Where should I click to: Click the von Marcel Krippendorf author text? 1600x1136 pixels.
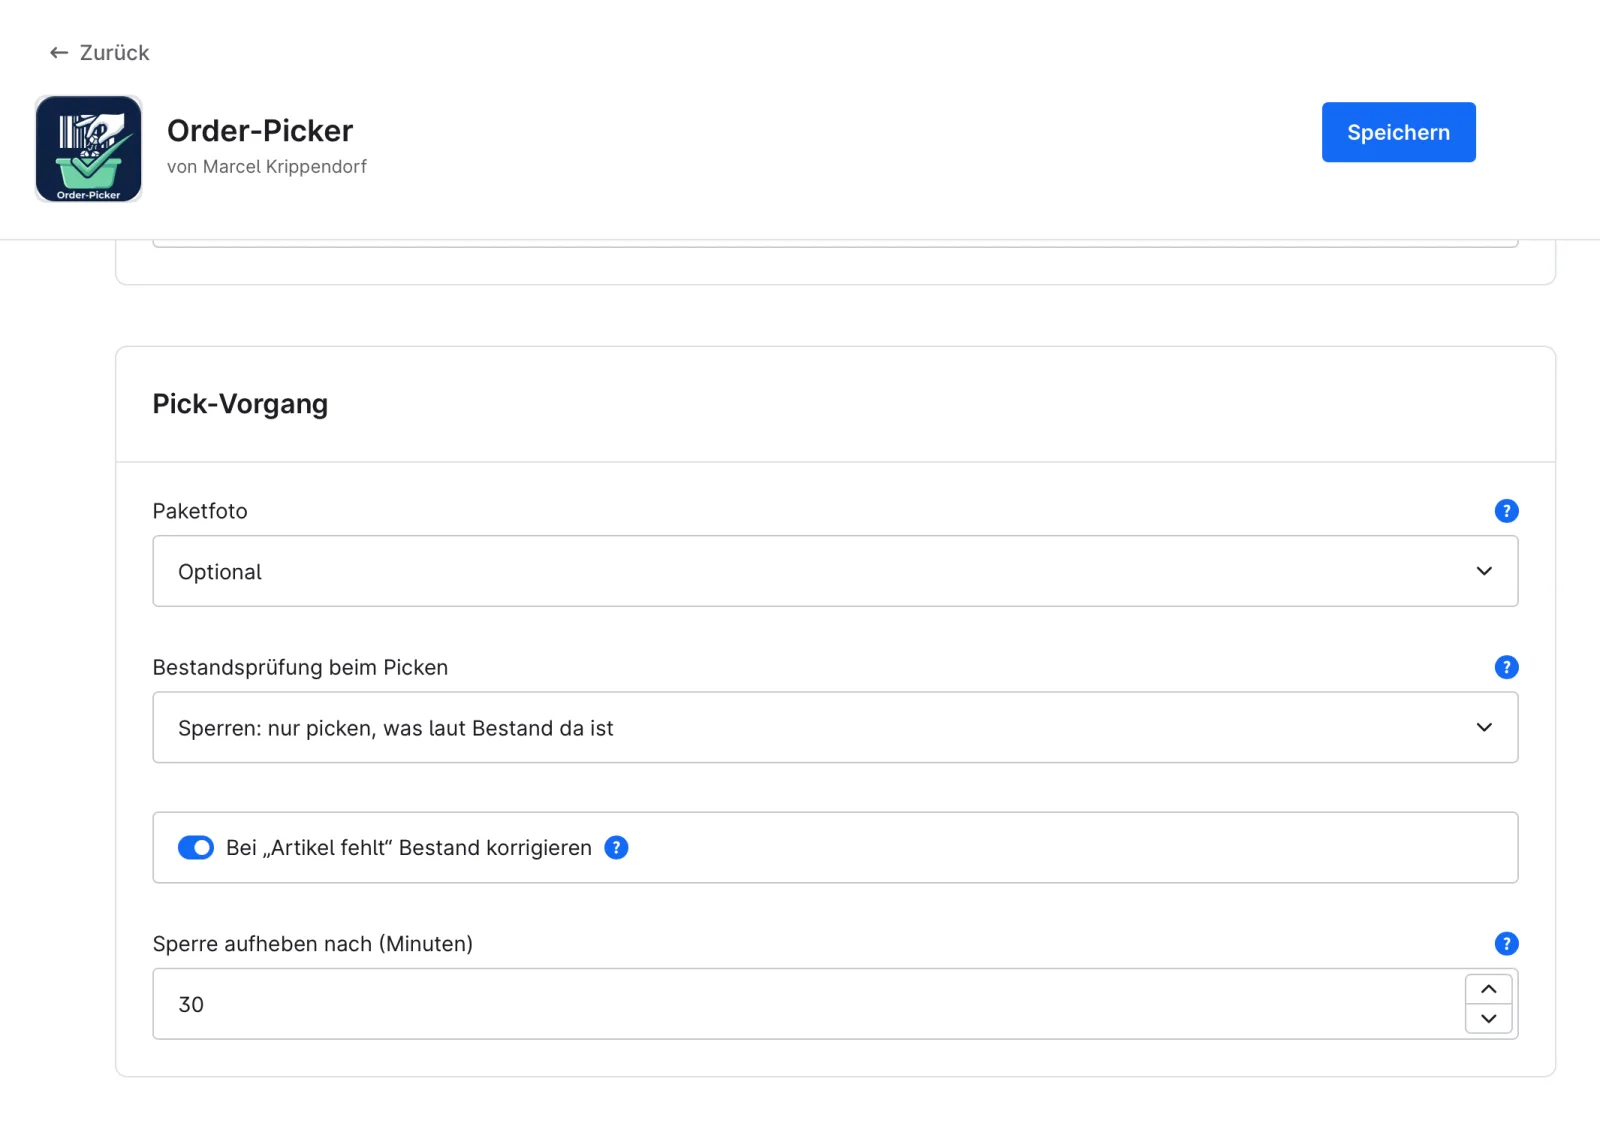click(267, 167)
